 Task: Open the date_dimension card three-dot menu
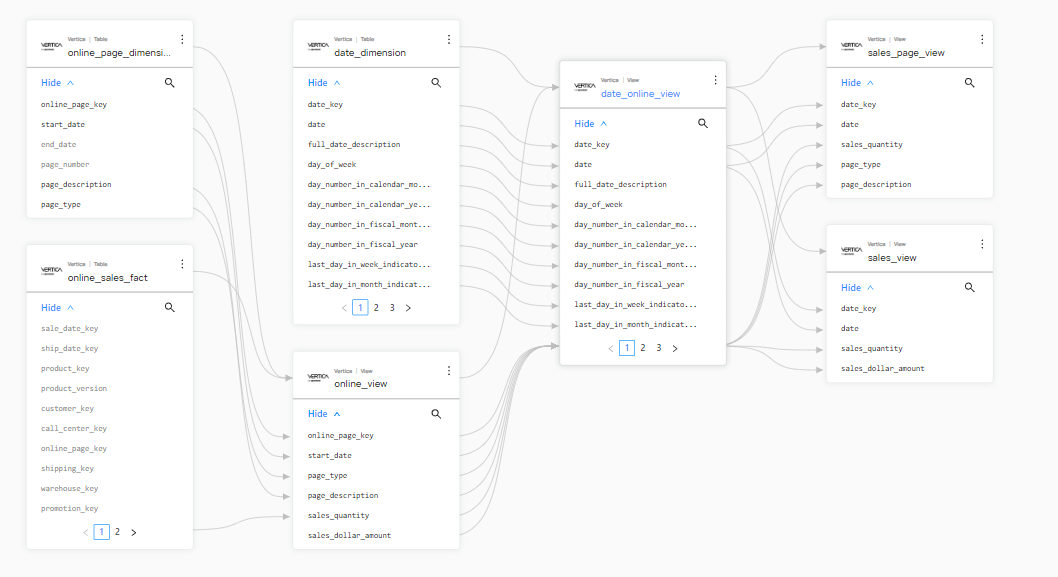[x=449, y=39]
